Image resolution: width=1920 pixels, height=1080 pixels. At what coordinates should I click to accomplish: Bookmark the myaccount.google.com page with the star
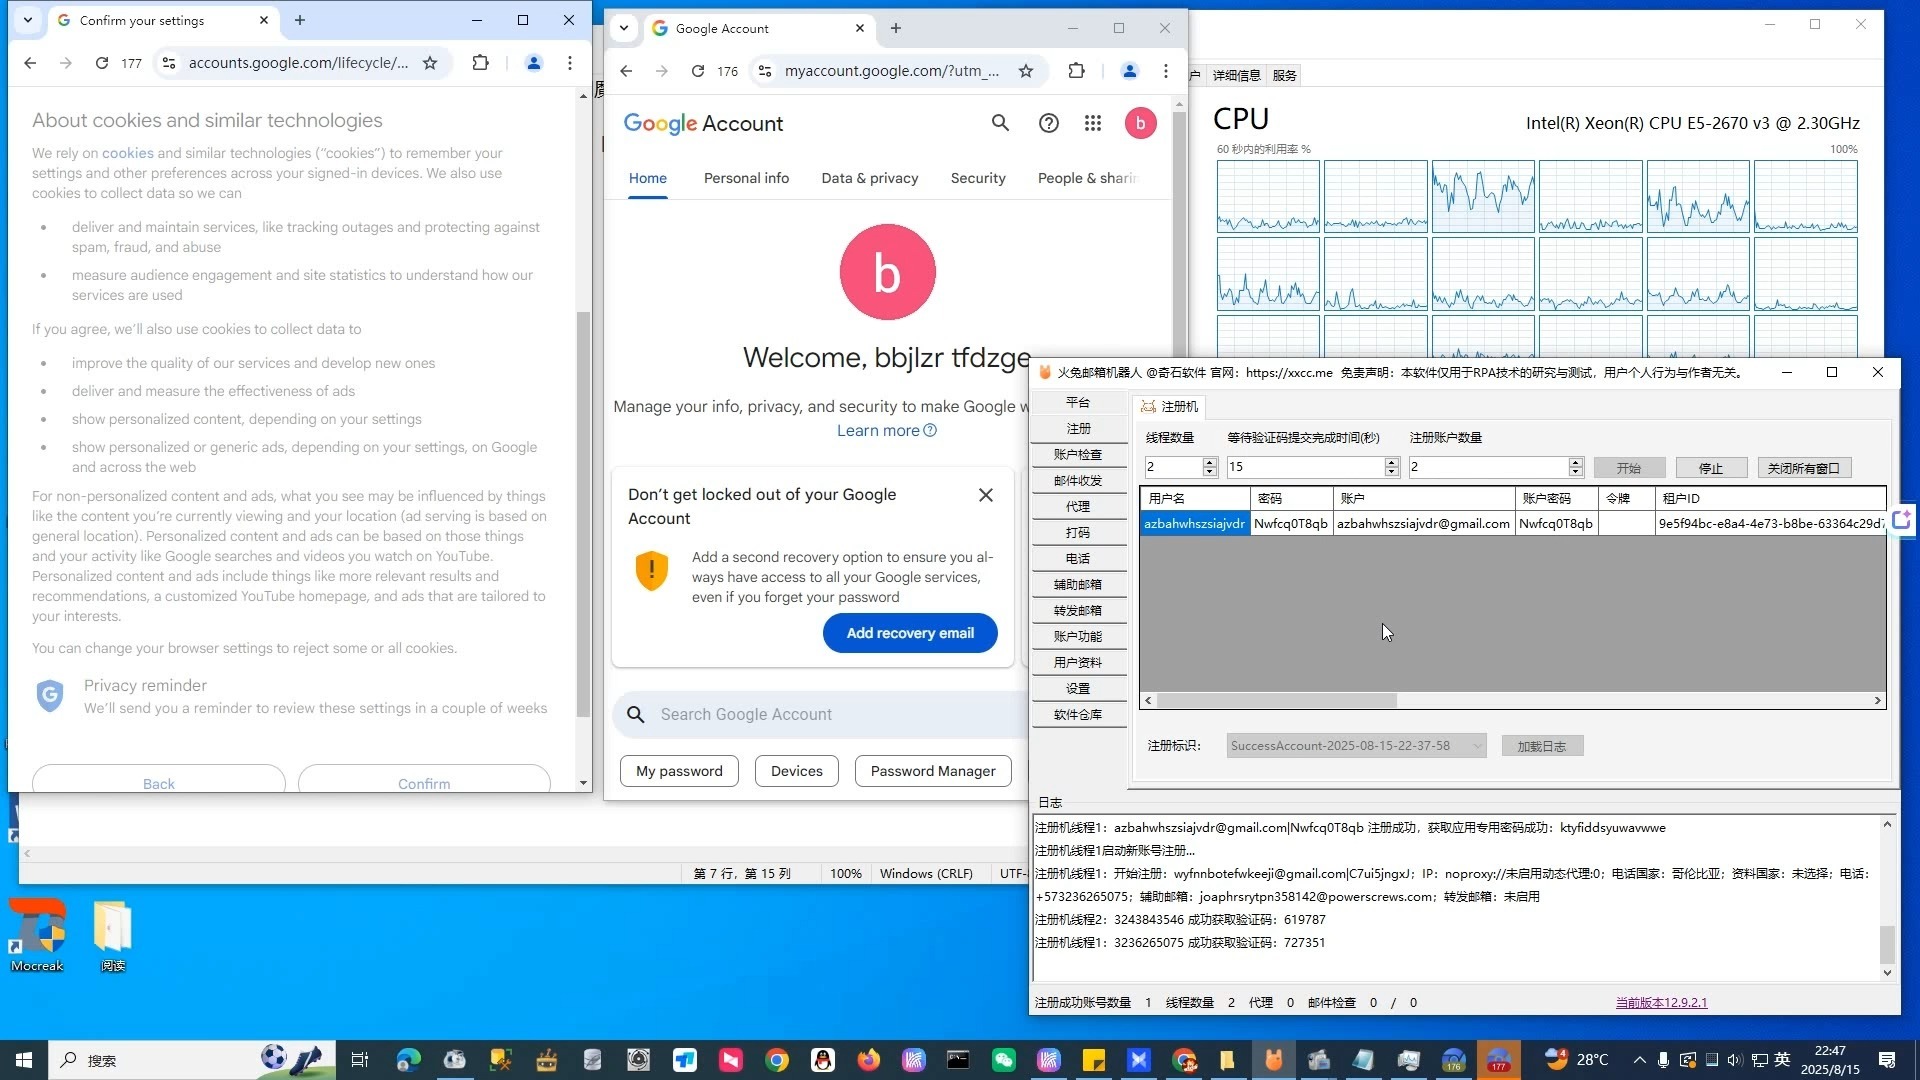1026,71
